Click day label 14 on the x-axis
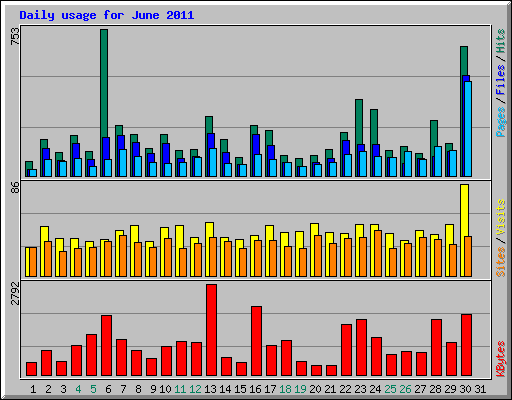Image resolution: width=512 pixels, height=400 pixels. pyautogui.click(x=225, y=389)
